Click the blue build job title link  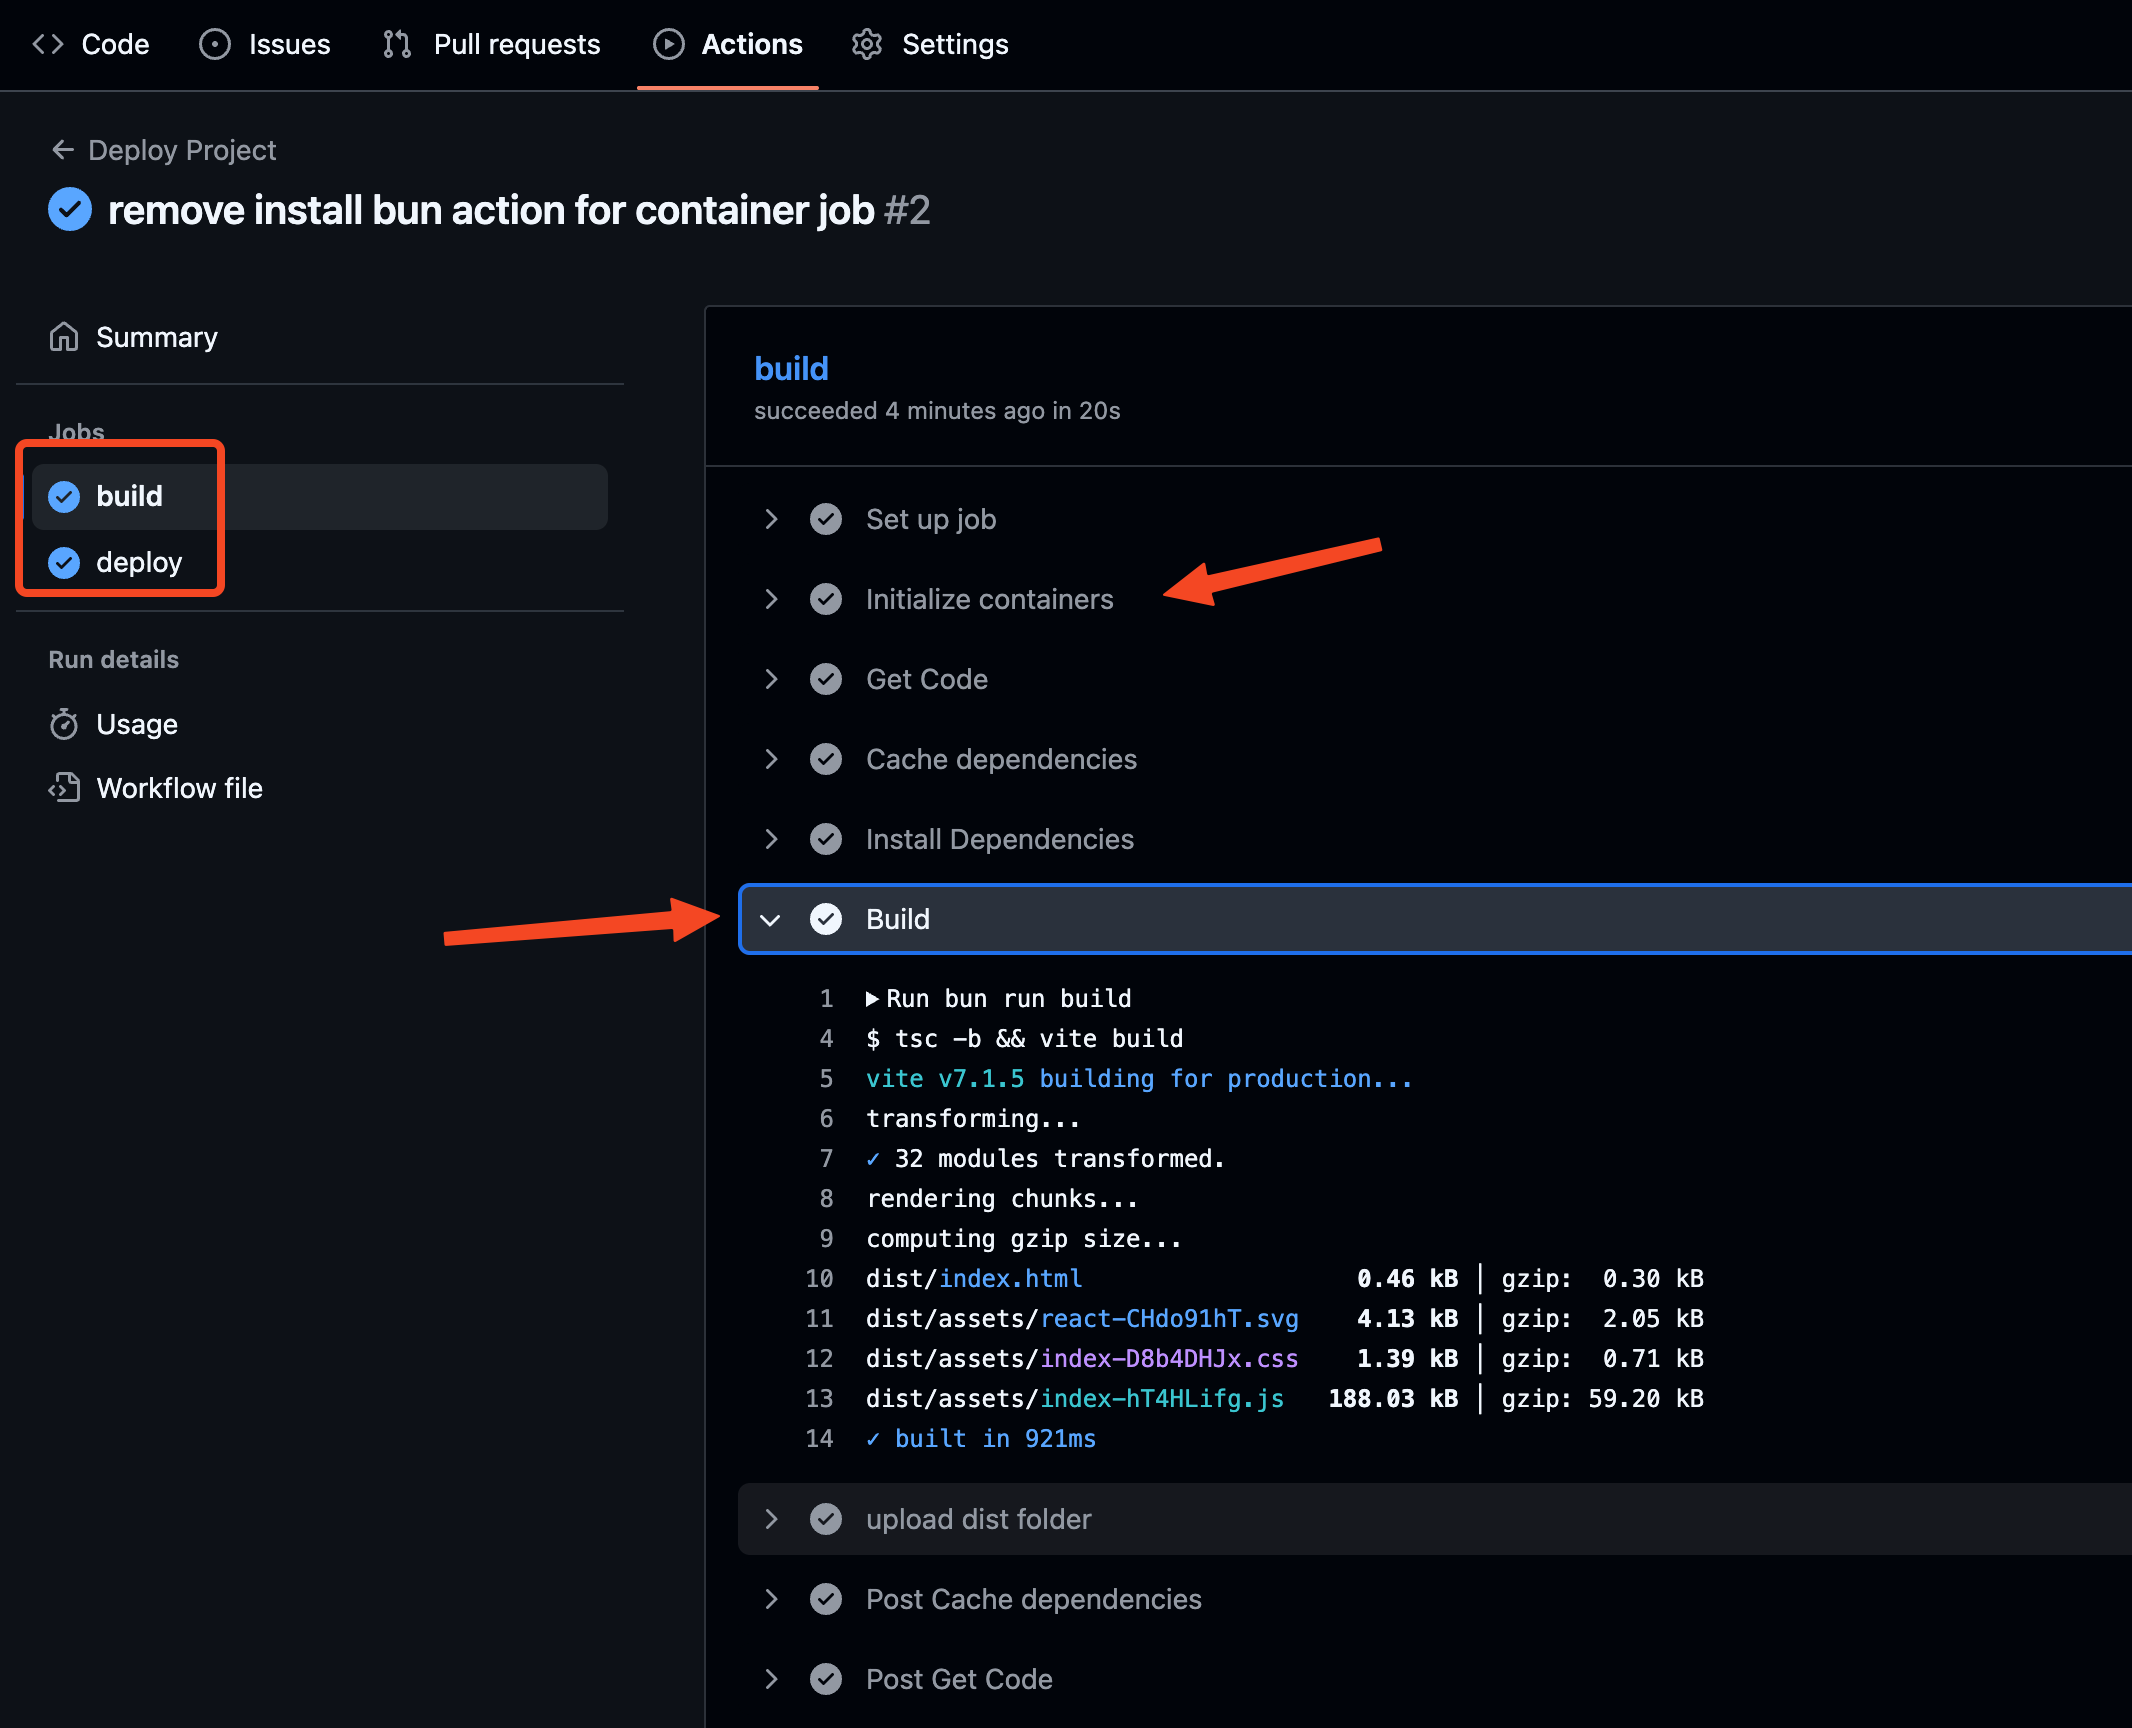tap(791, 369)
